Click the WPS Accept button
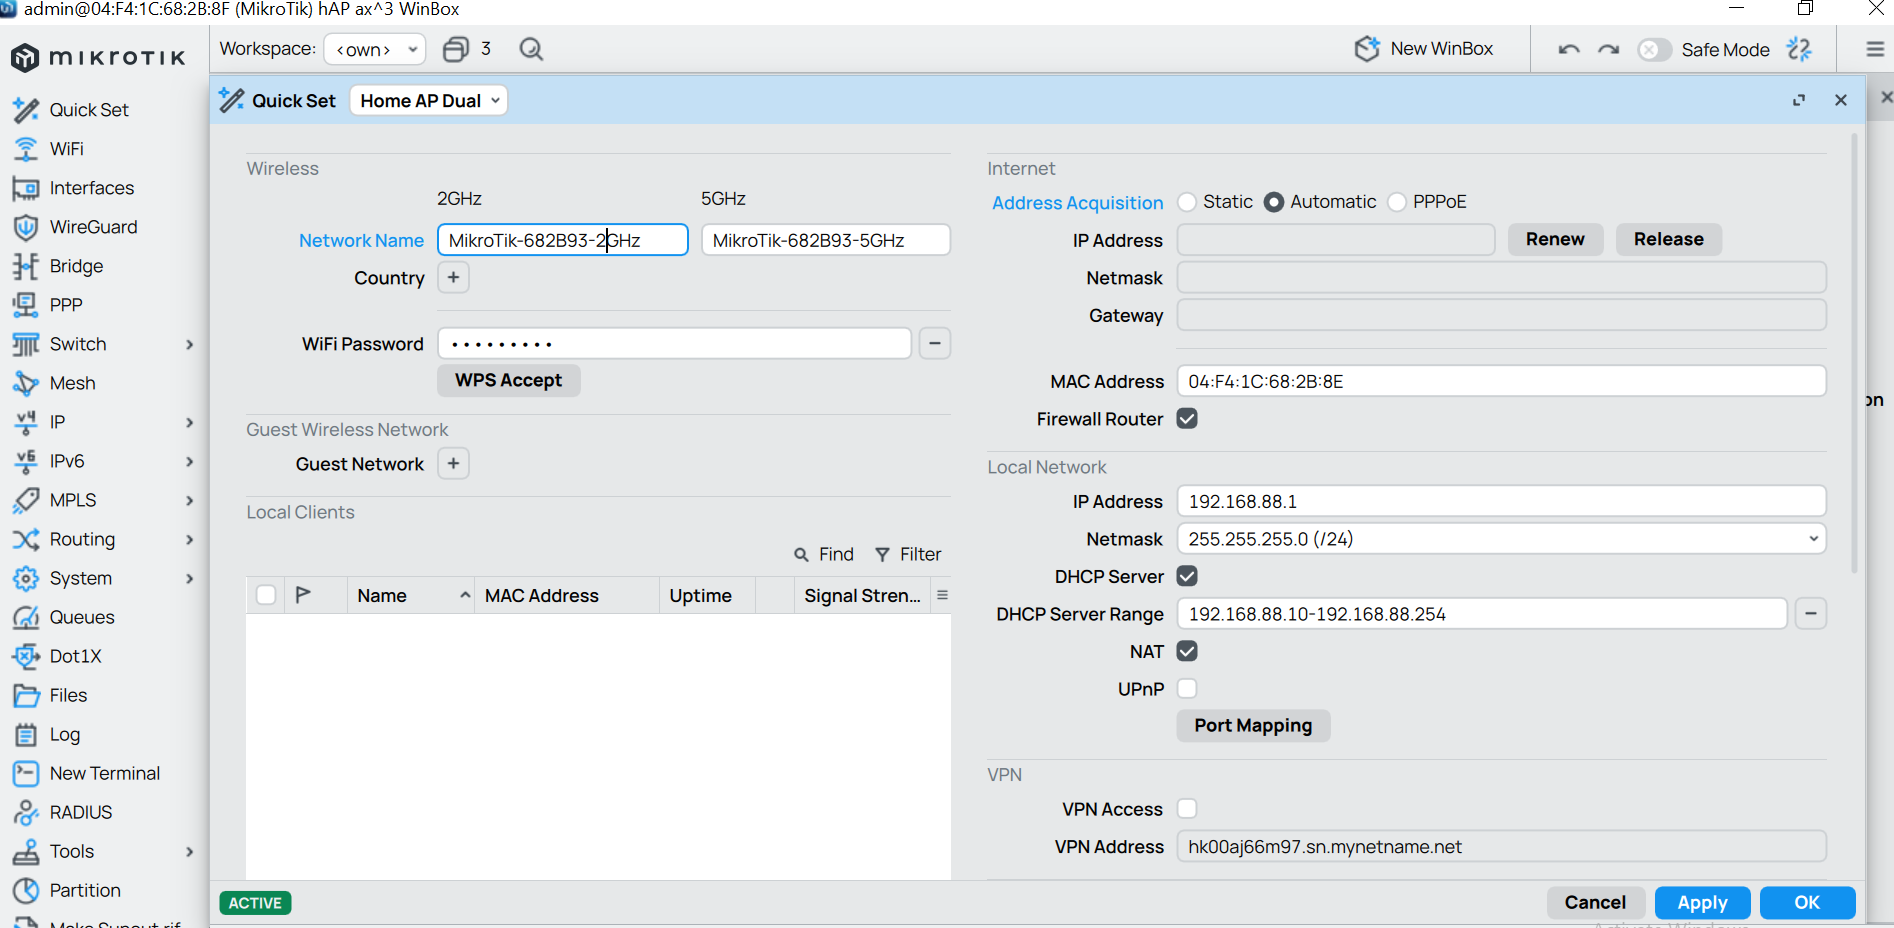Viewport: 1894px width, 928px height. click(509, 380)
